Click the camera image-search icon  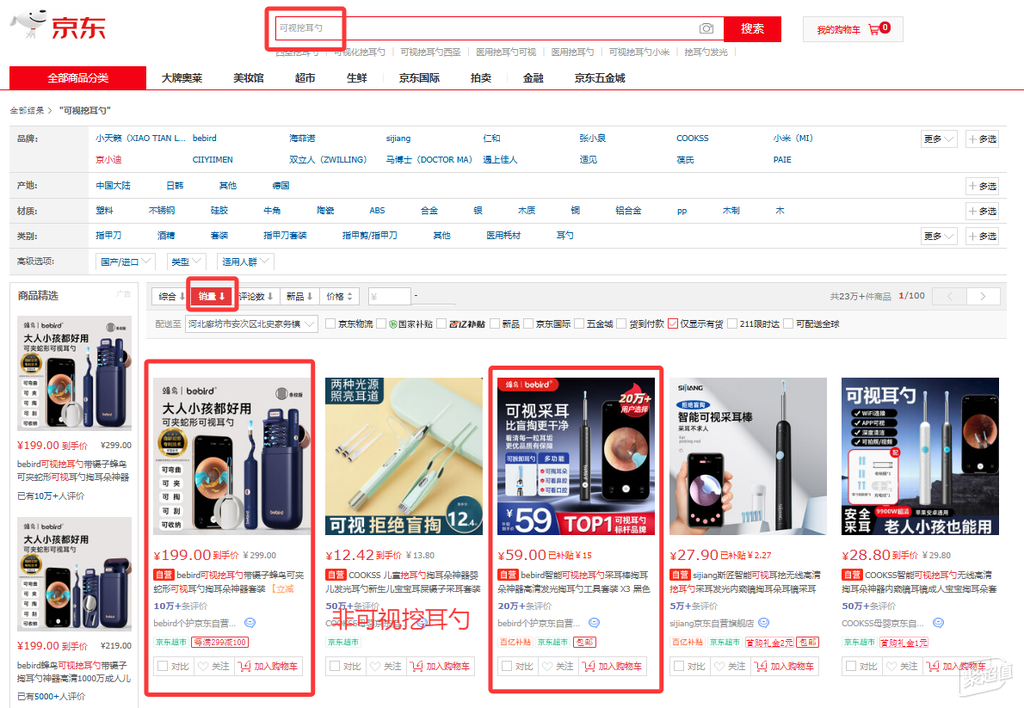tap(706, 28)
